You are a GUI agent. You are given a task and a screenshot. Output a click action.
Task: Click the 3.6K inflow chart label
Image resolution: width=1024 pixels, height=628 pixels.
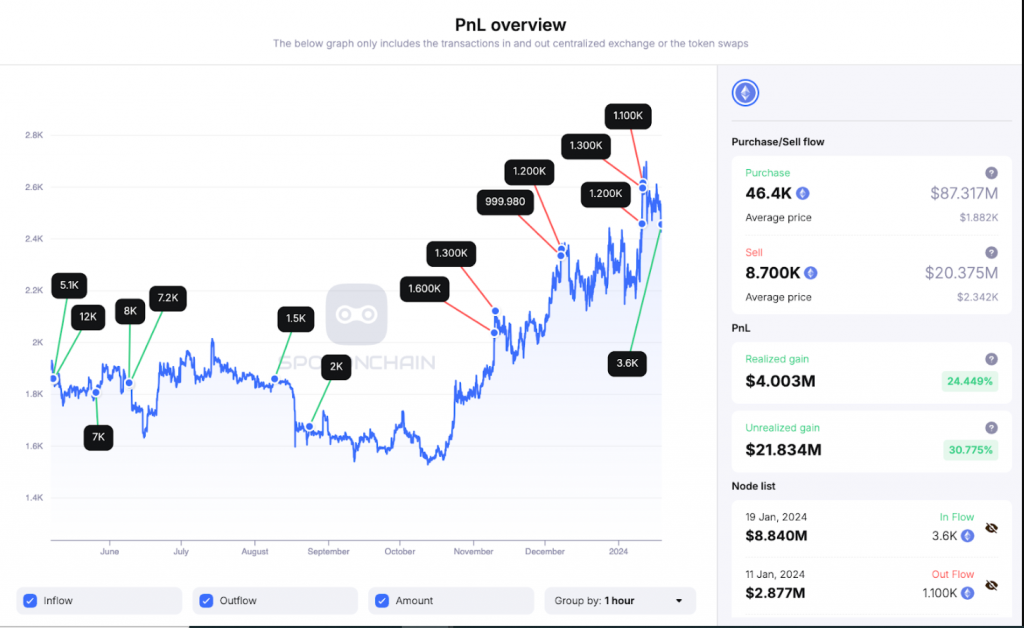pos(627,364)
